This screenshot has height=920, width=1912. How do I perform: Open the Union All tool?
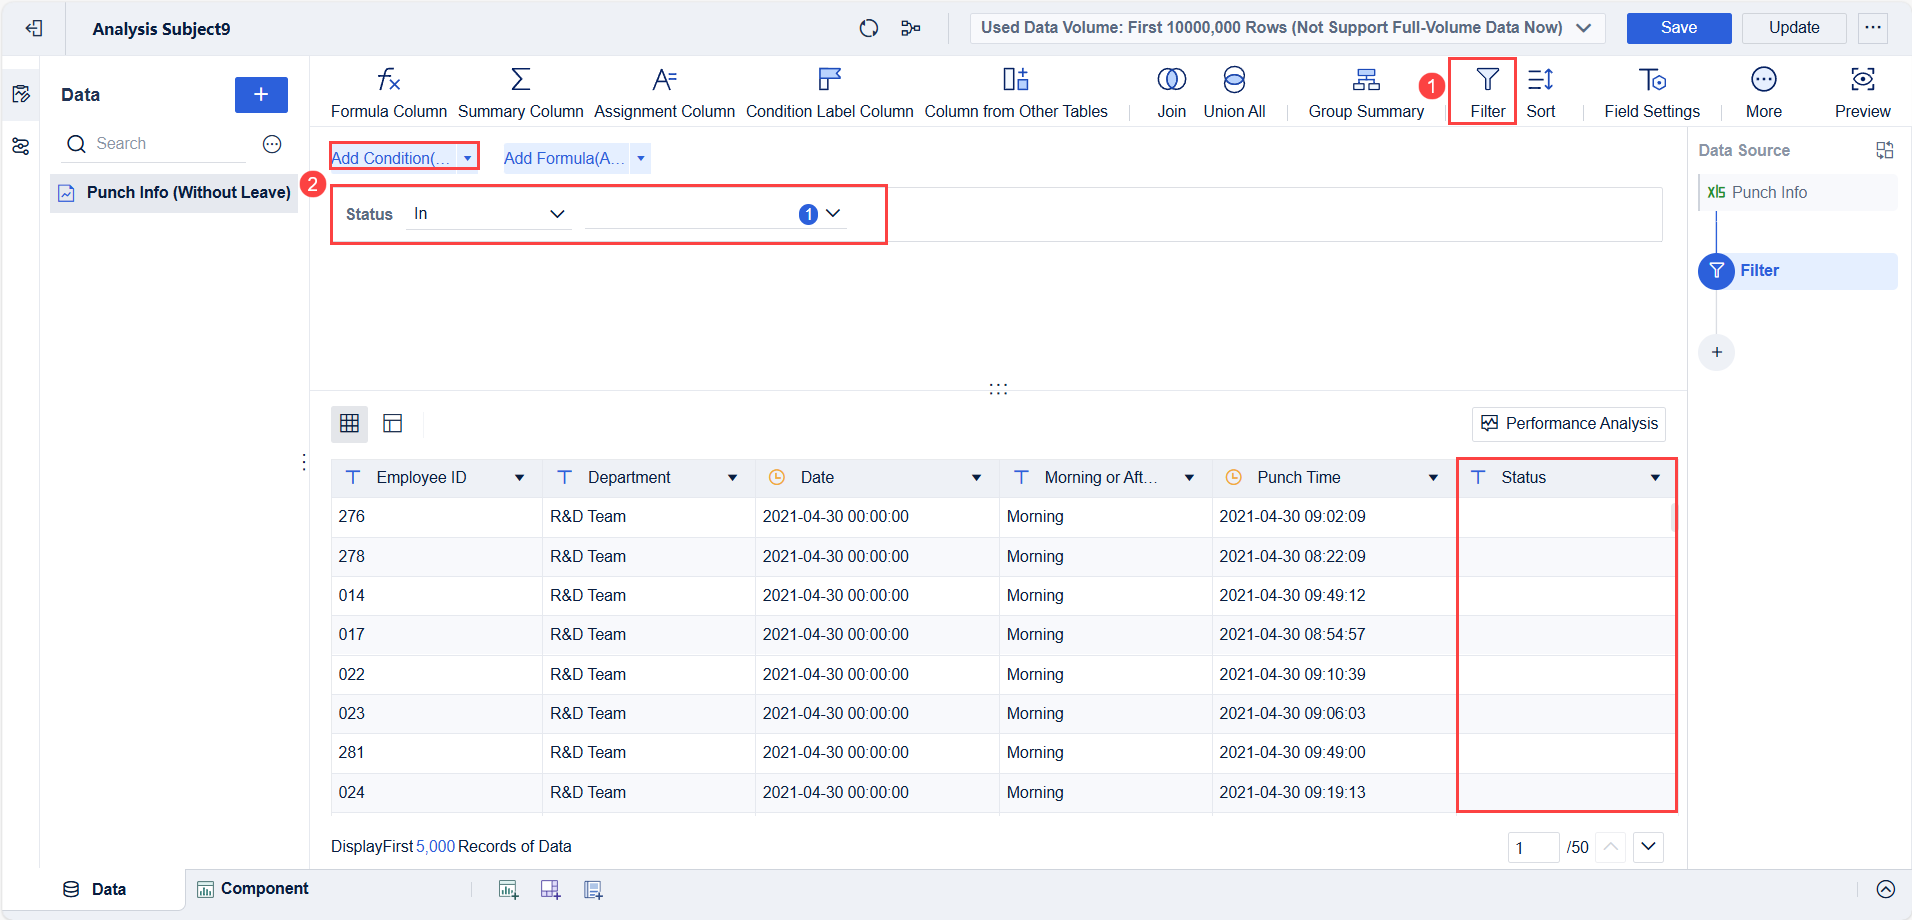(x=1234, y=91)
